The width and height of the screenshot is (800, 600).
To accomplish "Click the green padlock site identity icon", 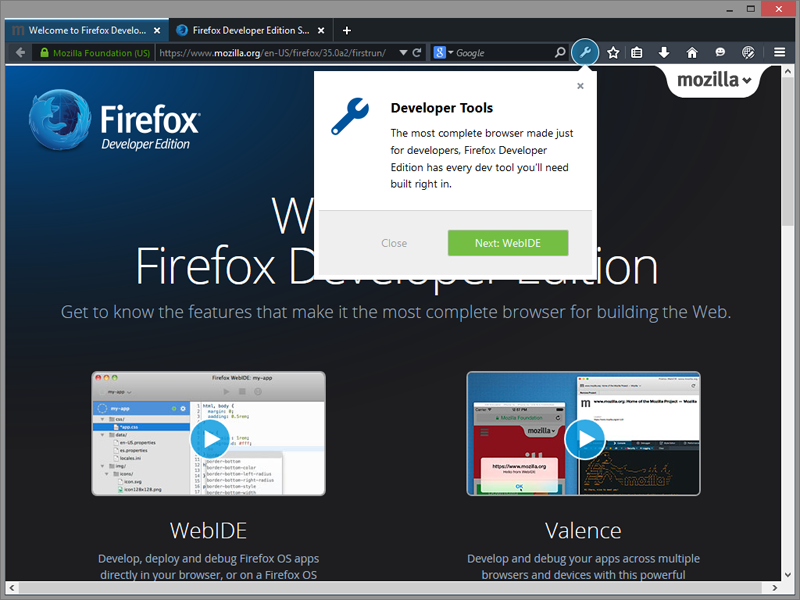I will 44,53.
